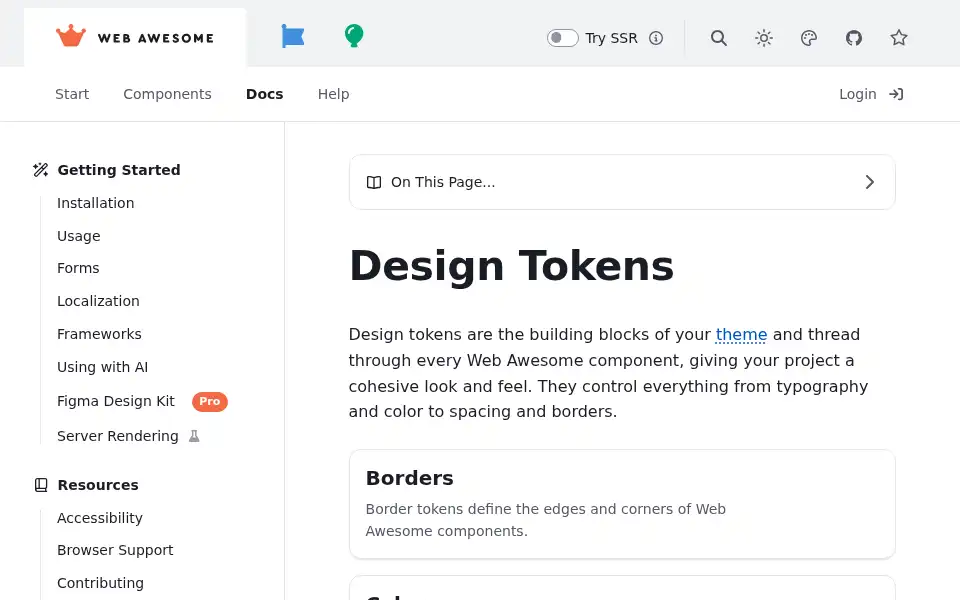Click the login arrow icon
The image size is (960, 600).
(x=896, y=94)
